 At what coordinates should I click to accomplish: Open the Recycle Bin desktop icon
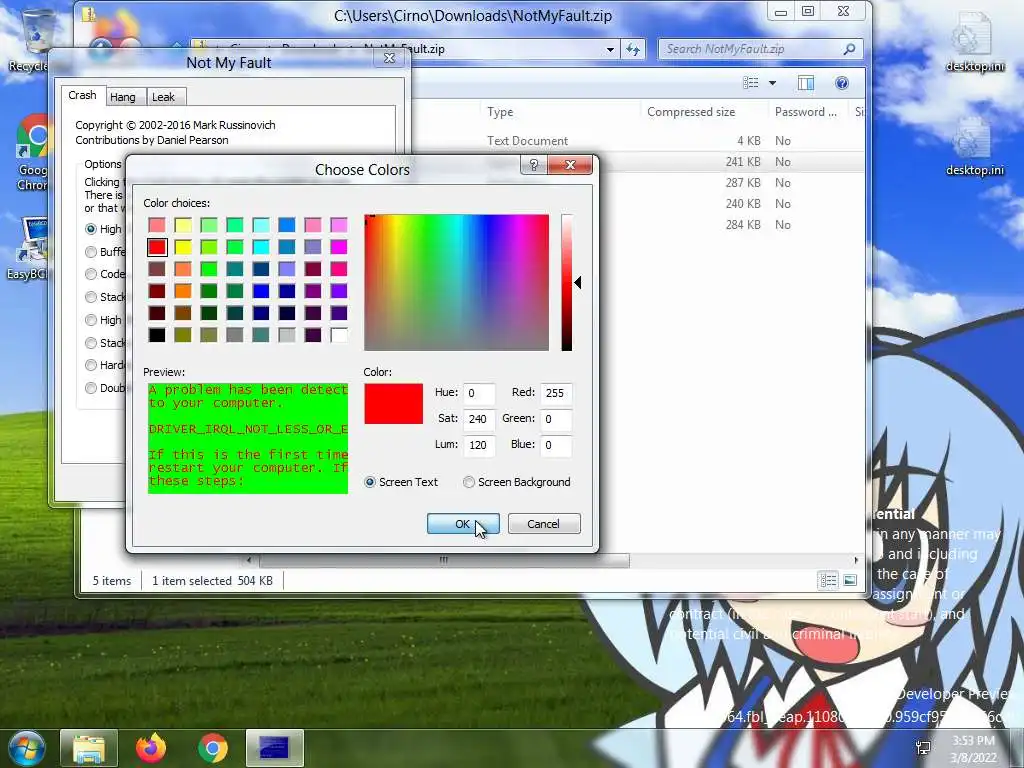click(29, 40)
